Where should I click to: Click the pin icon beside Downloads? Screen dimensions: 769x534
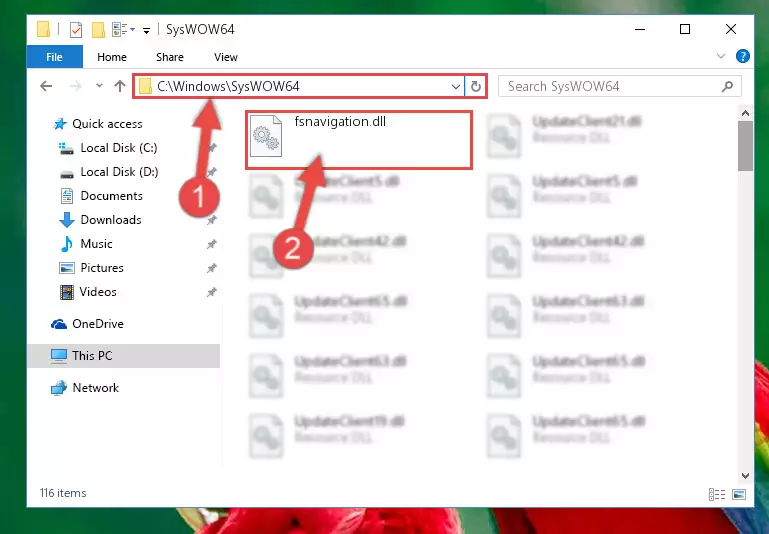(211, 220)
